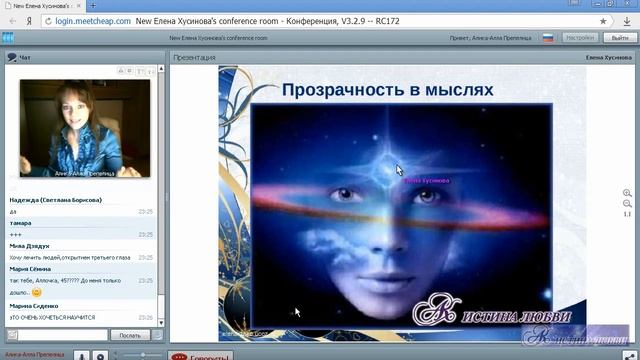This screenshot has height=360, width=640.
Task: Click the browser back arrow
Action: tap(13, 21)
